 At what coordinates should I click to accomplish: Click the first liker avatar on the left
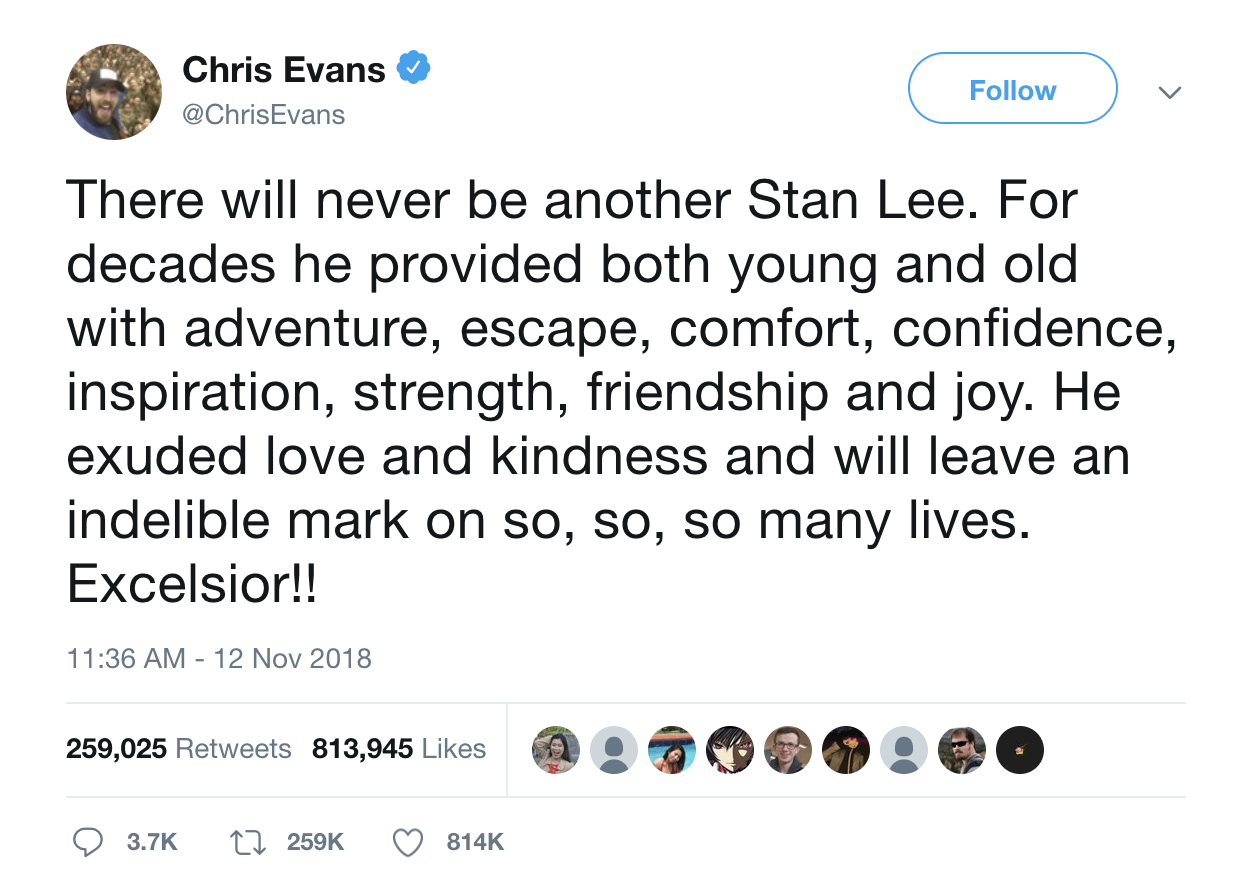click(556, 750)
